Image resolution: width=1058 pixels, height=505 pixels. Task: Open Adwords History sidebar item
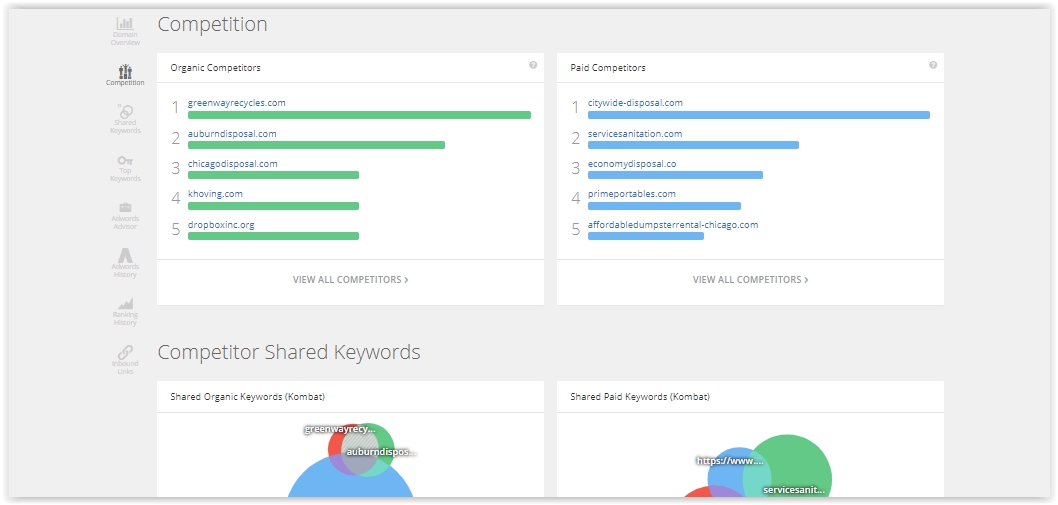[x=125, y=263]
